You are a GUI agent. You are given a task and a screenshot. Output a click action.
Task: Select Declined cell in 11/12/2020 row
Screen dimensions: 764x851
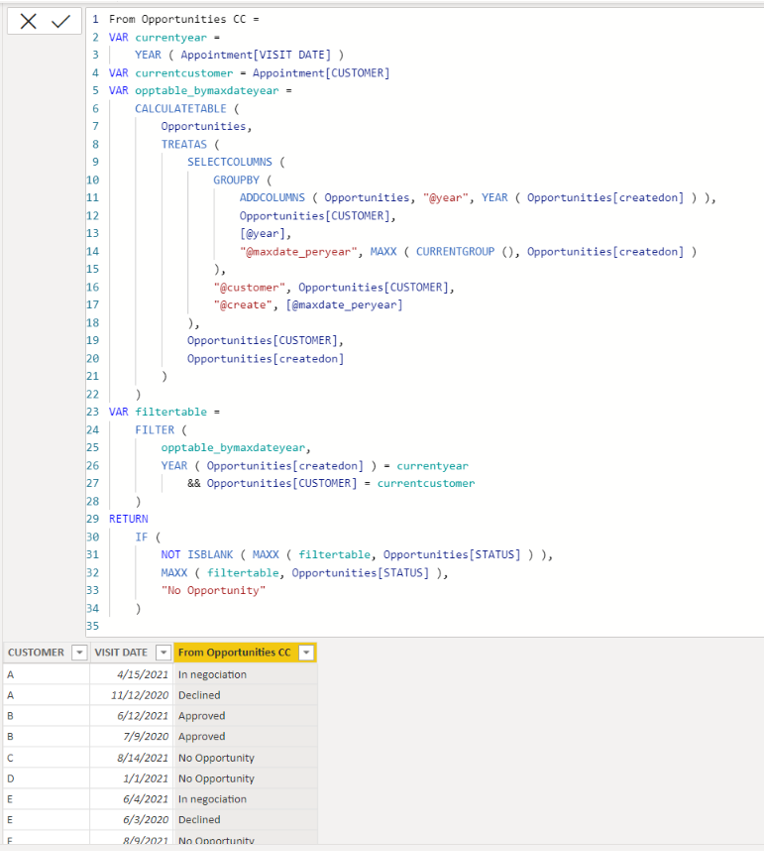245,695
